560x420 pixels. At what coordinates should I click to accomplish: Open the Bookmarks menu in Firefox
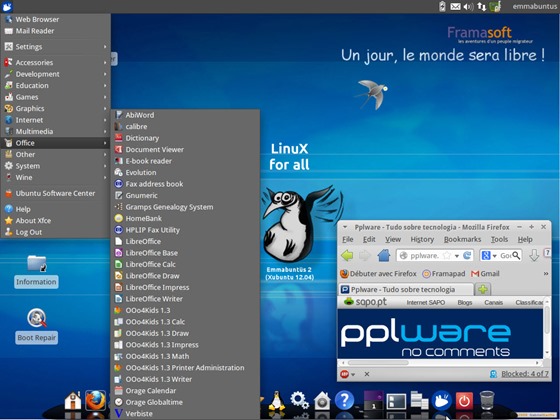tap(462, 240)
